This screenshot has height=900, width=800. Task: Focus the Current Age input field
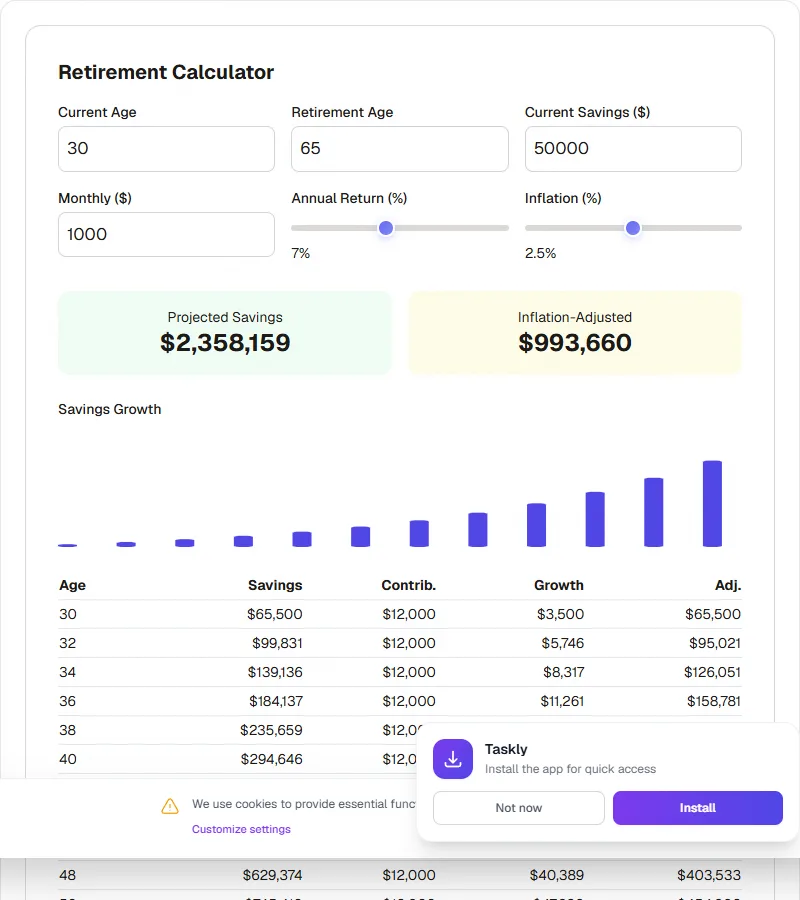166,149
